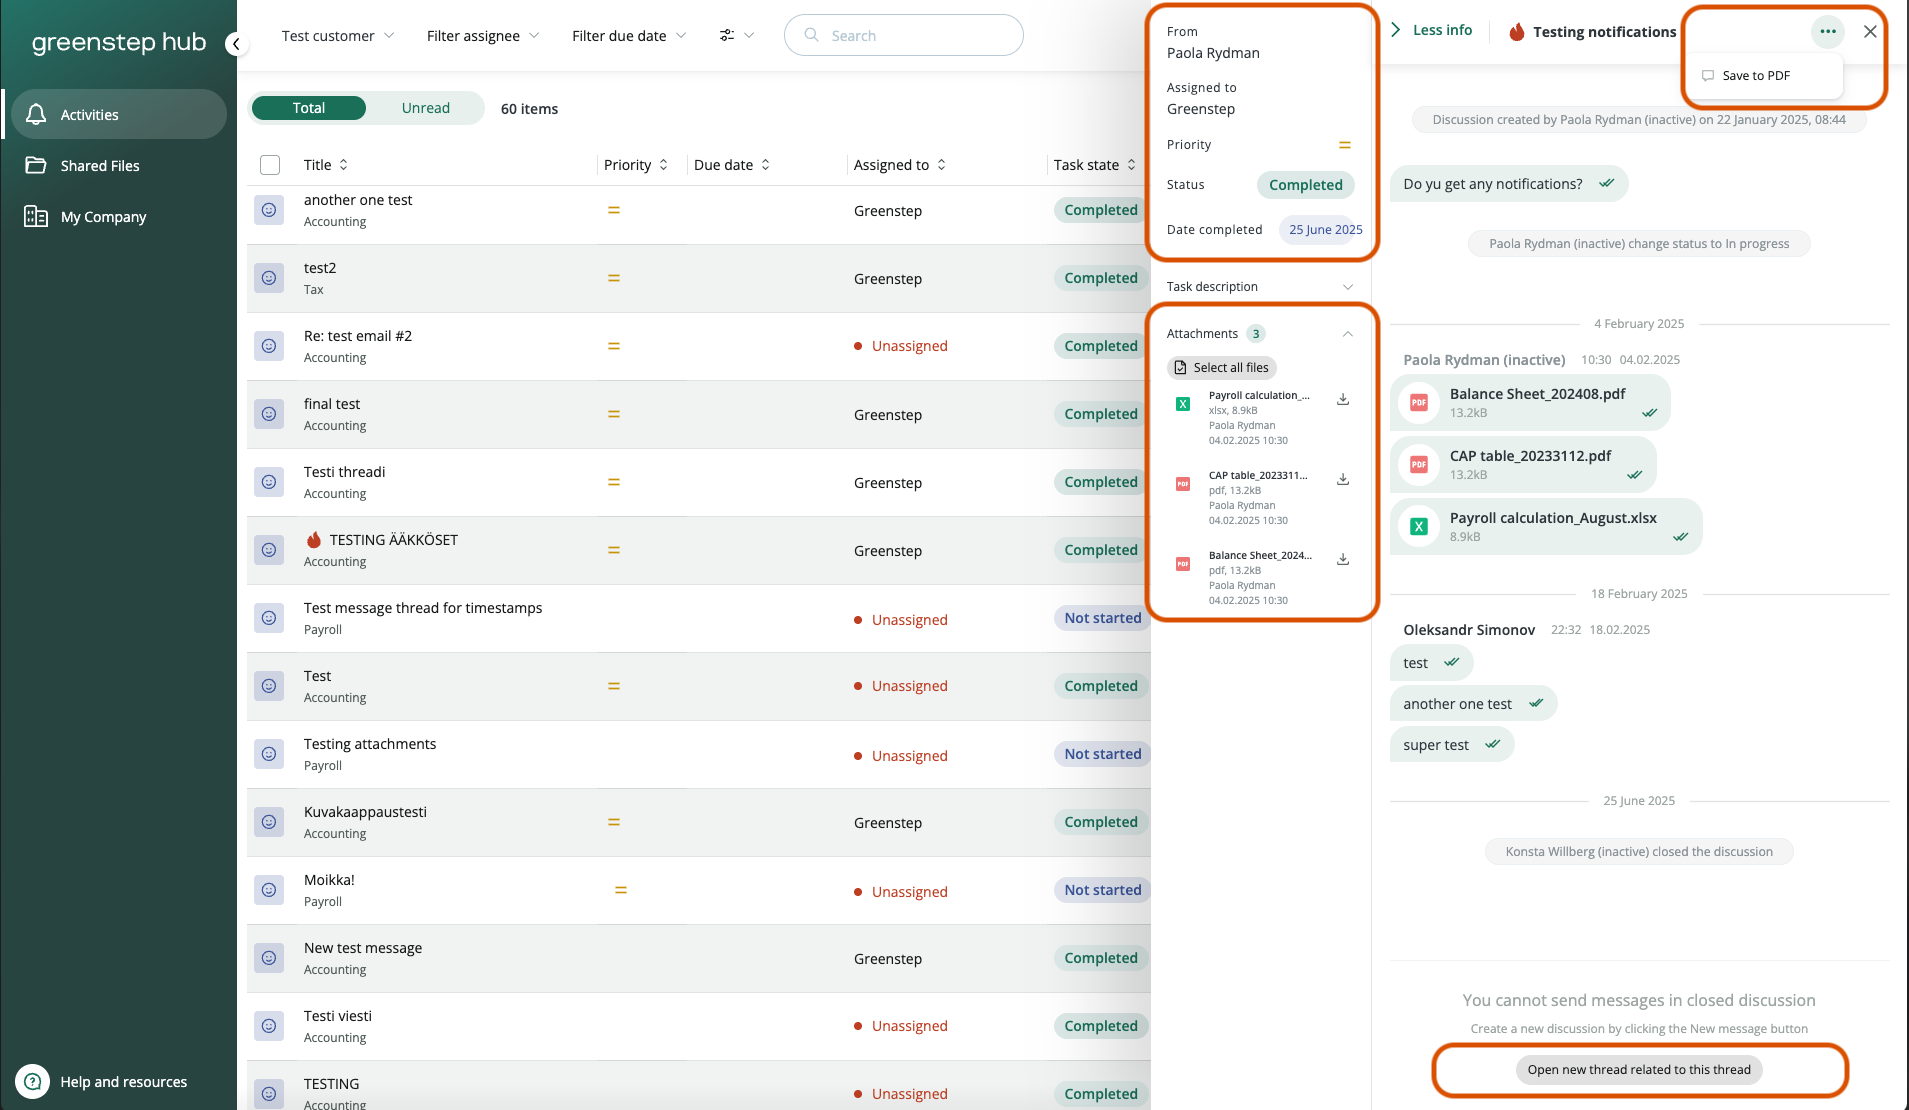Select all attachment files
Image resolution: width=1909 pixels, height=1110 pixels.
pos(1222,368)
